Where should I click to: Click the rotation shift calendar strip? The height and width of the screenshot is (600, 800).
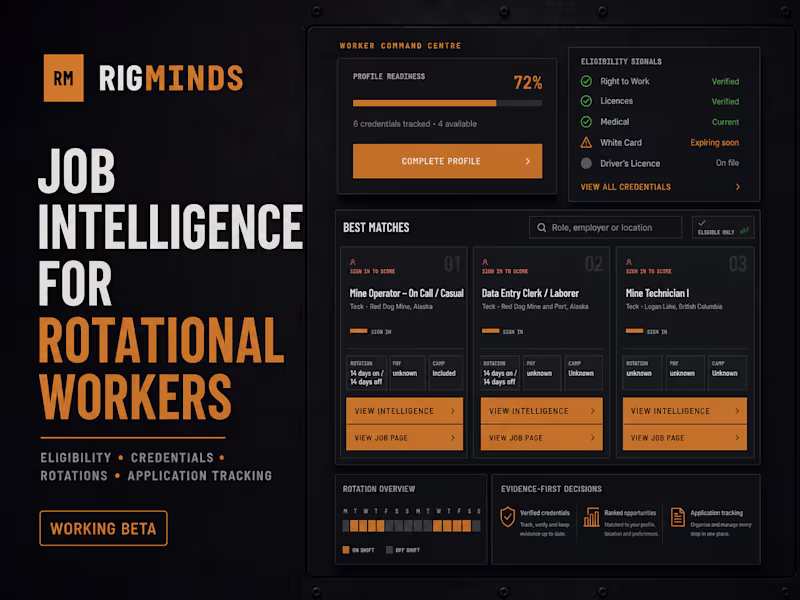point(411,526)
